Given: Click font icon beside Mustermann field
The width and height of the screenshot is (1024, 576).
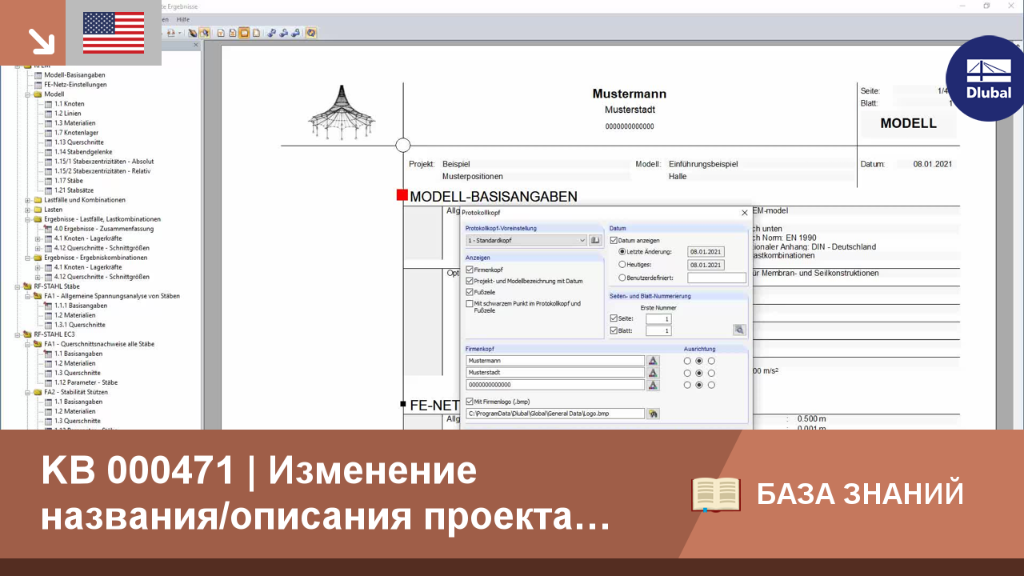Looking at the screenshot, I should (x=652, y=360).
